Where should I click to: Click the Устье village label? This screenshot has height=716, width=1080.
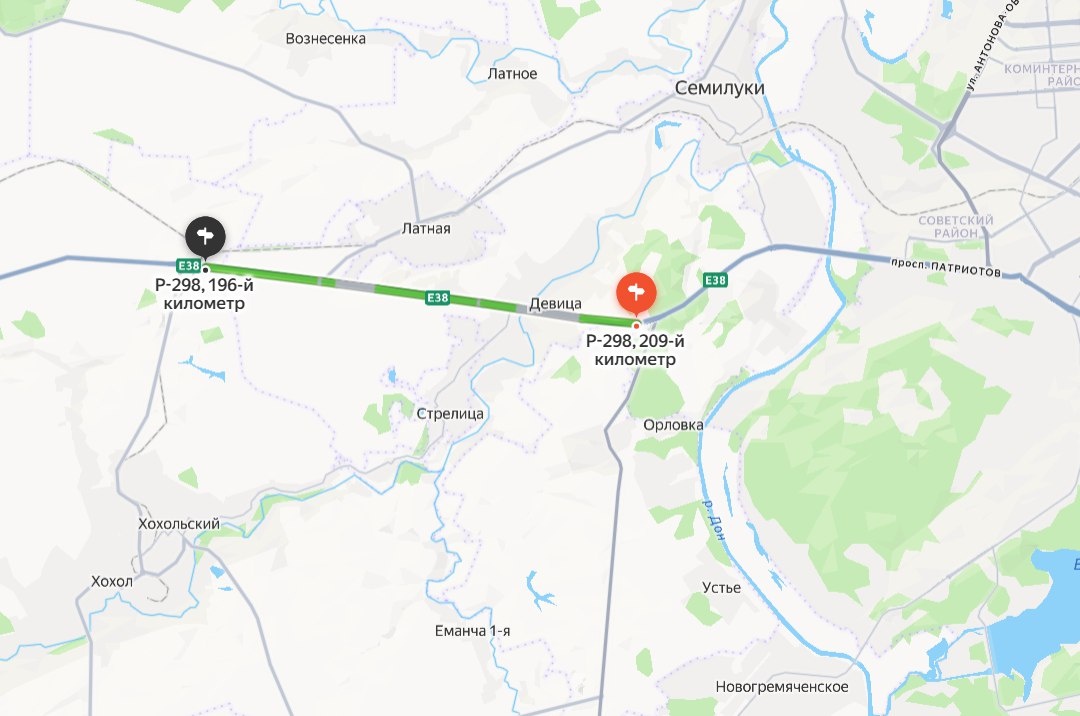click(x=722, y=587)
